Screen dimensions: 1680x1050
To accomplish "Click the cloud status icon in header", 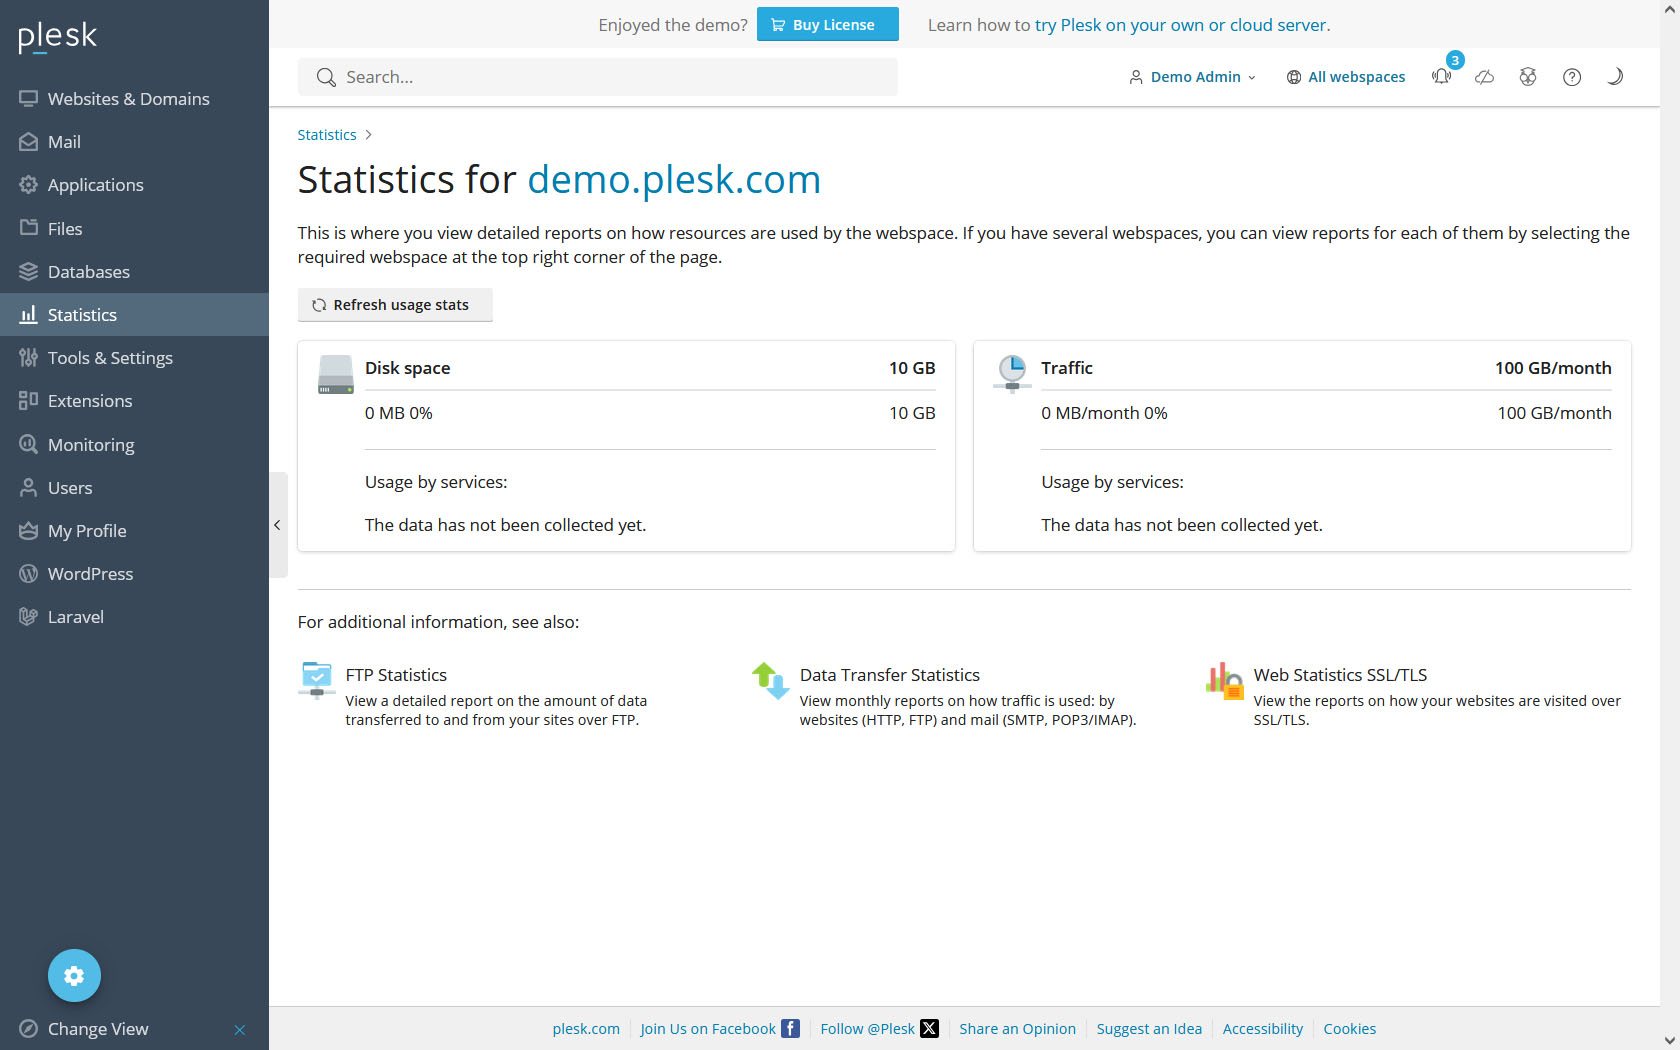I will 1485,77.
